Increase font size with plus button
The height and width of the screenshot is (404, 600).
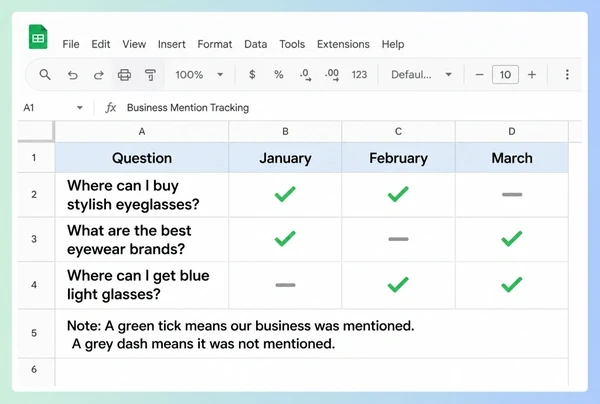[x=532, y=75]
